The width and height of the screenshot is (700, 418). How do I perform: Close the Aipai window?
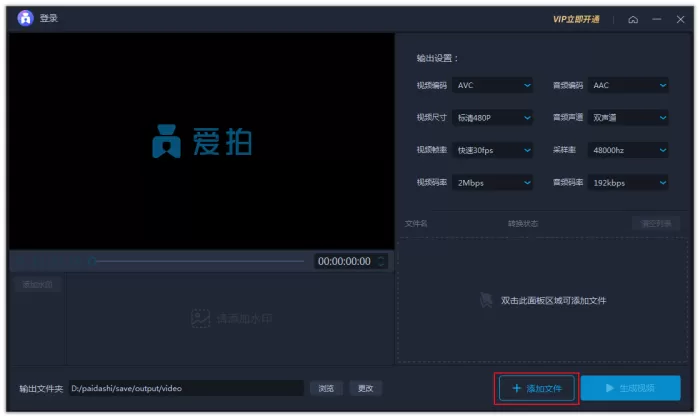[680, 19]
